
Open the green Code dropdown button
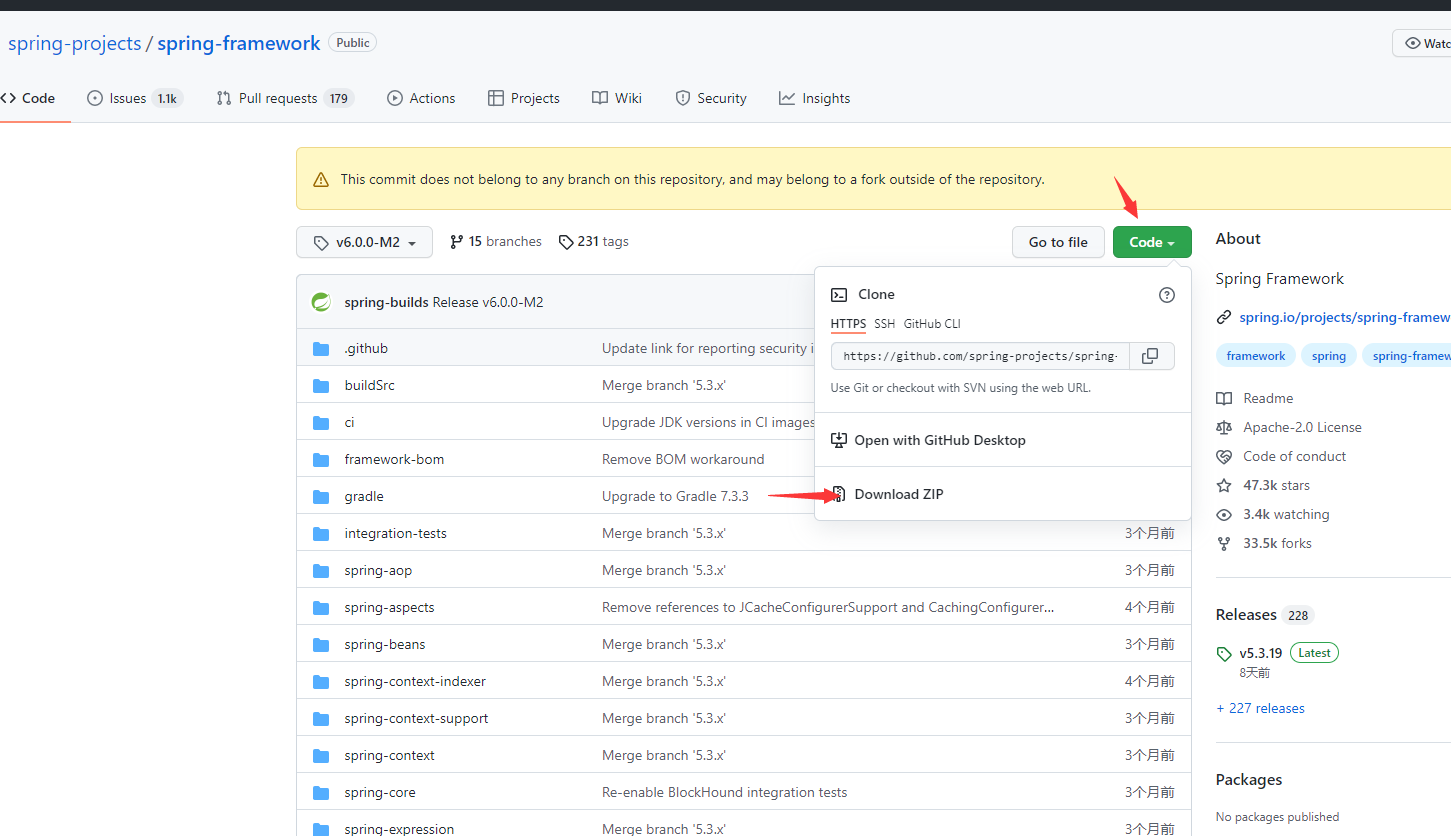[1152, 242]
